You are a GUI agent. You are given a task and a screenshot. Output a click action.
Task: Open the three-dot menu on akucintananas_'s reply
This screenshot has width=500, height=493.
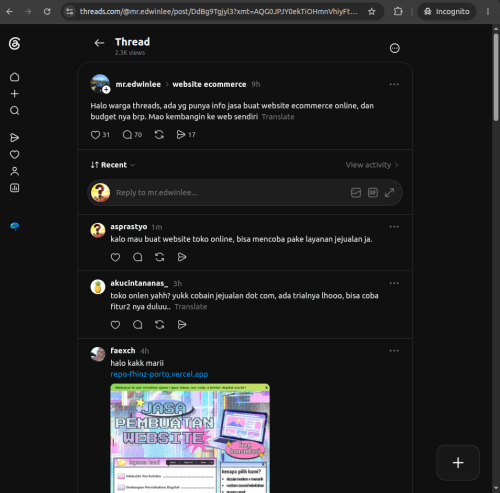coord(394,283)
